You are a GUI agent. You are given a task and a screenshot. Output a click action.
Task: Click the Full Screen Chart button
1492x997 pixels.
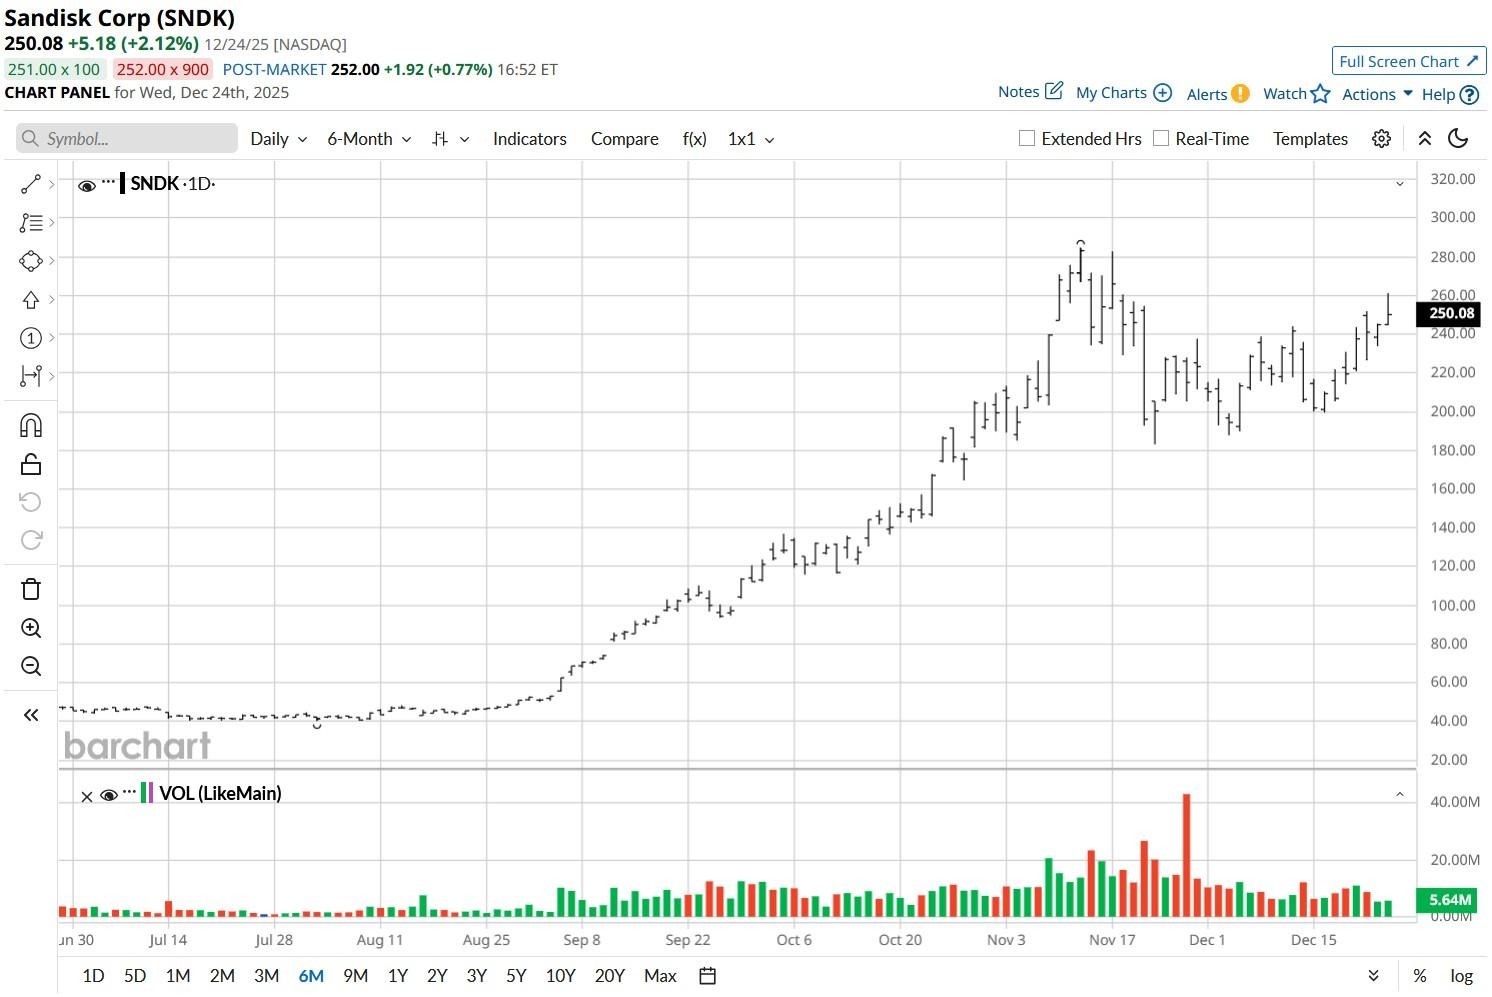(x=1409, y=61)
